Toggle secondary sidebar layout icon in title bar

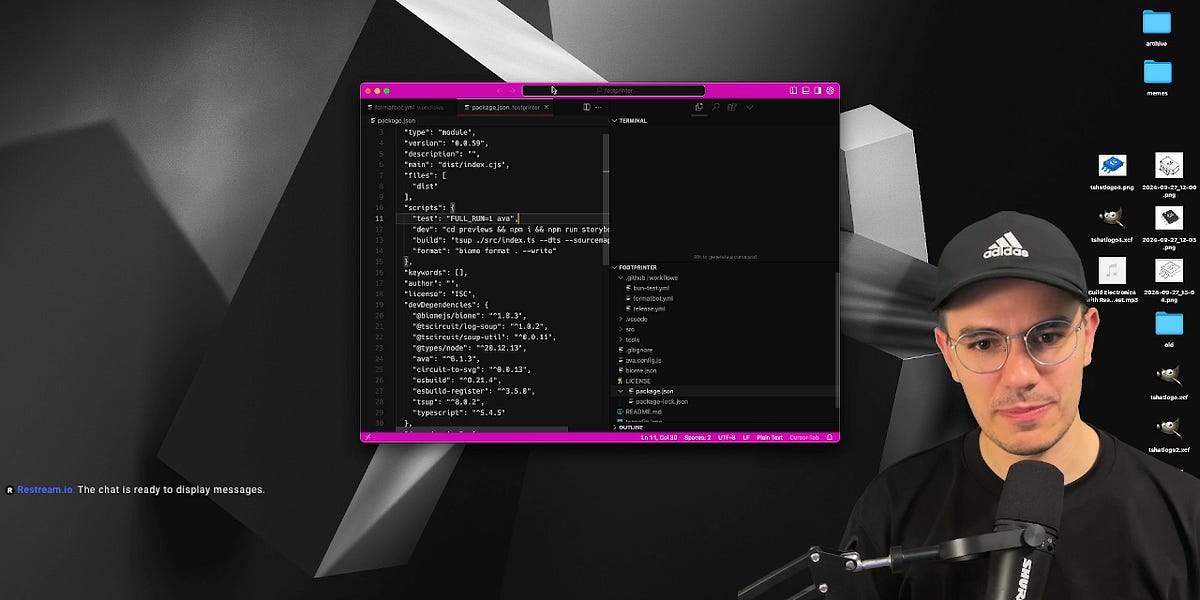pyautogui.click(x=818, y=90)
